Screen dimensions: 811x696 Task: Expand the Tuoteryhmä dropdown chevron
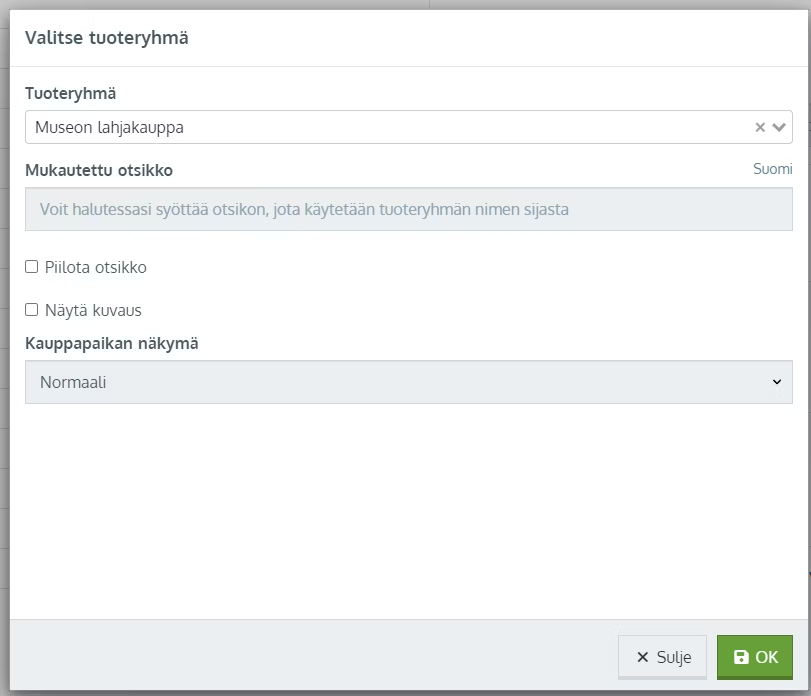coord(779,127)
